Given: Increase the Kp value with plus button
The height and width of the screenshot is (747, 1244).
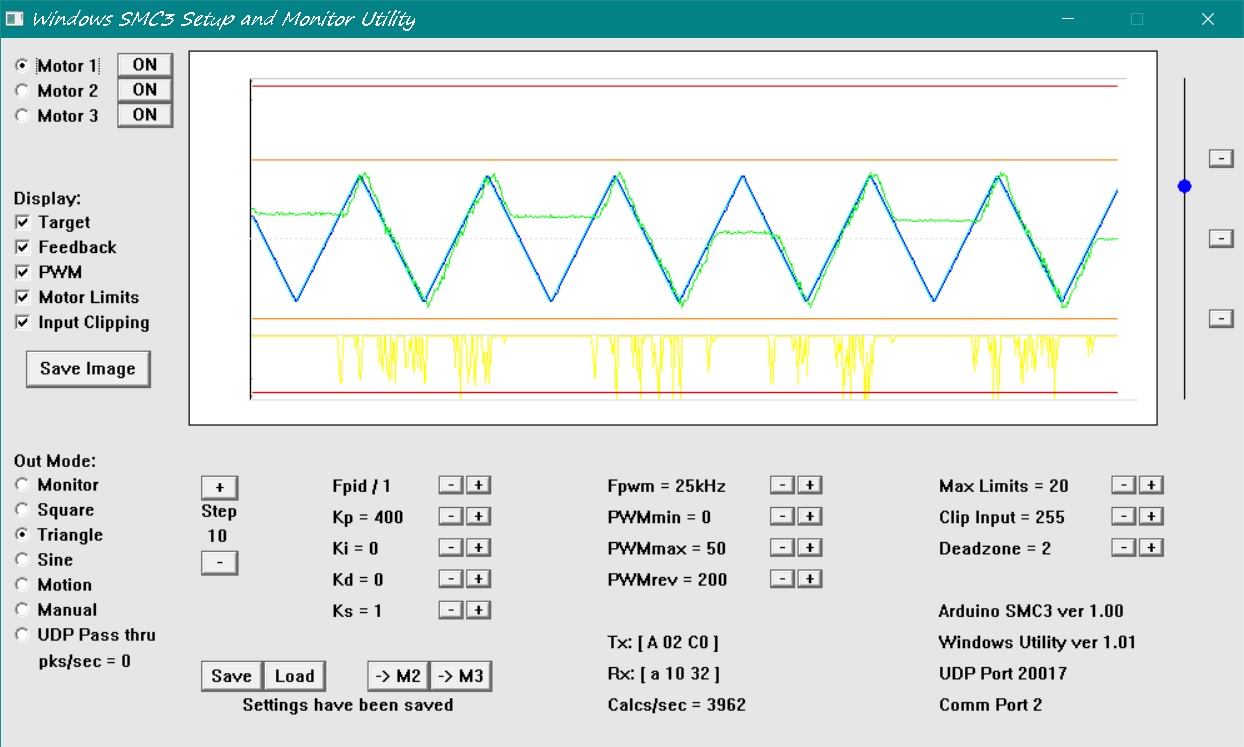Looking at the screenshot, I should (x=479, y=517).
